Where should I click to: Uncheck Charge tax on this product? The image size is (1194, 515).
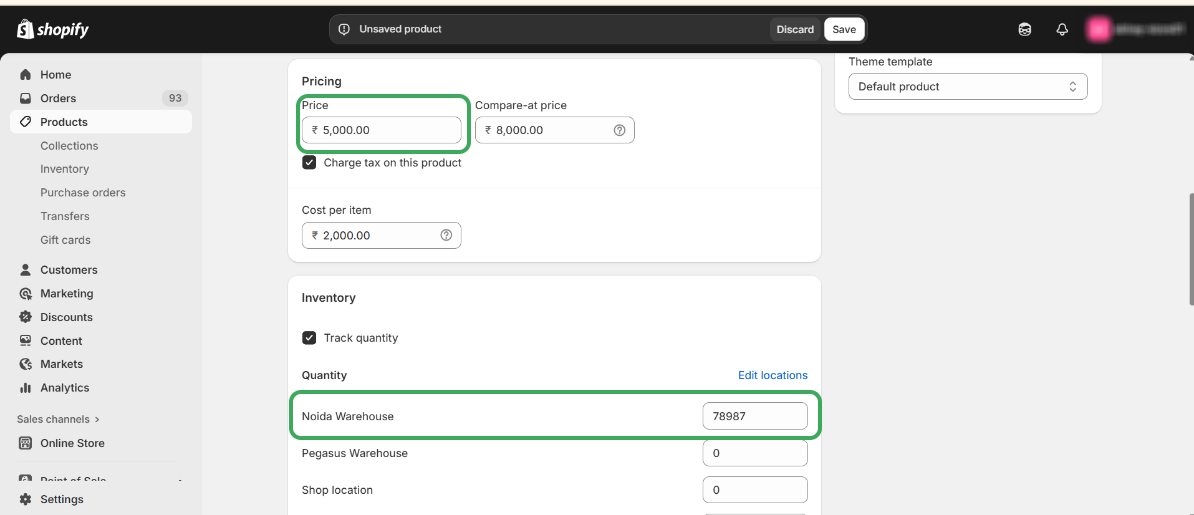pyautogui.click(x=310, y=162)
